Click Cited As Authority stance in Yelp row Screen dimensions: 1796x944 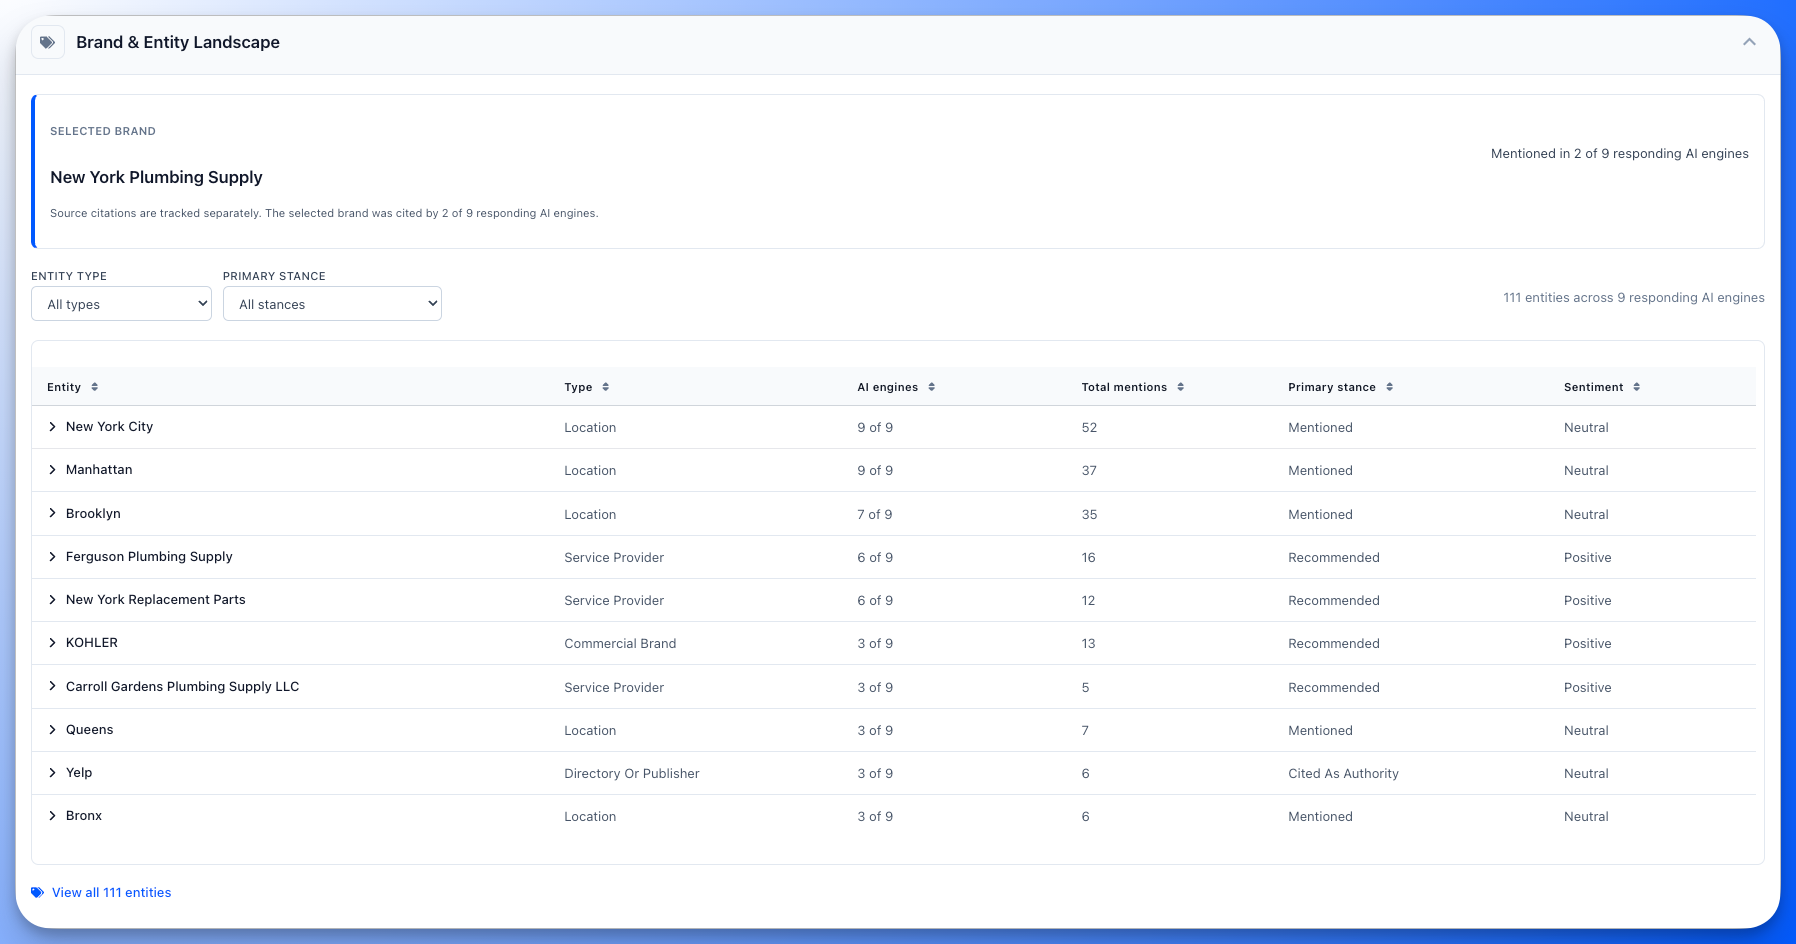1343,774
